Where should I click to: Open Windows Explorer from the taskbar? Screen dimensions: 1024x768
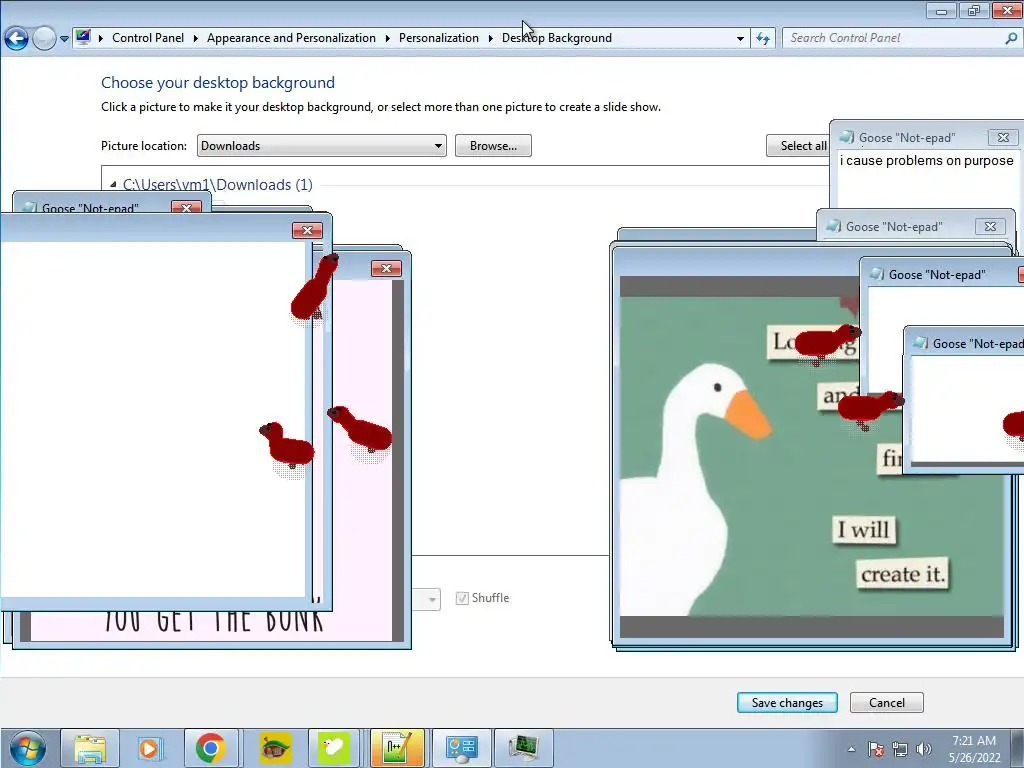point(90,748)
